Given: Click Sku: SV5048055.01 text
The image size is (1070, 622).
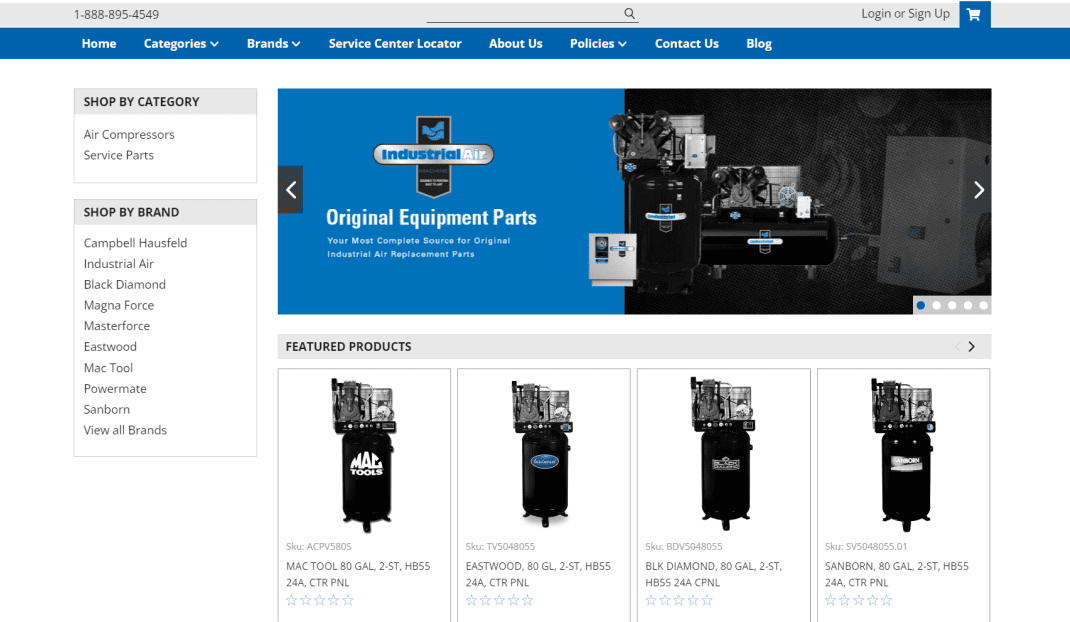Looking at the screenshot, I should point(866,546).
